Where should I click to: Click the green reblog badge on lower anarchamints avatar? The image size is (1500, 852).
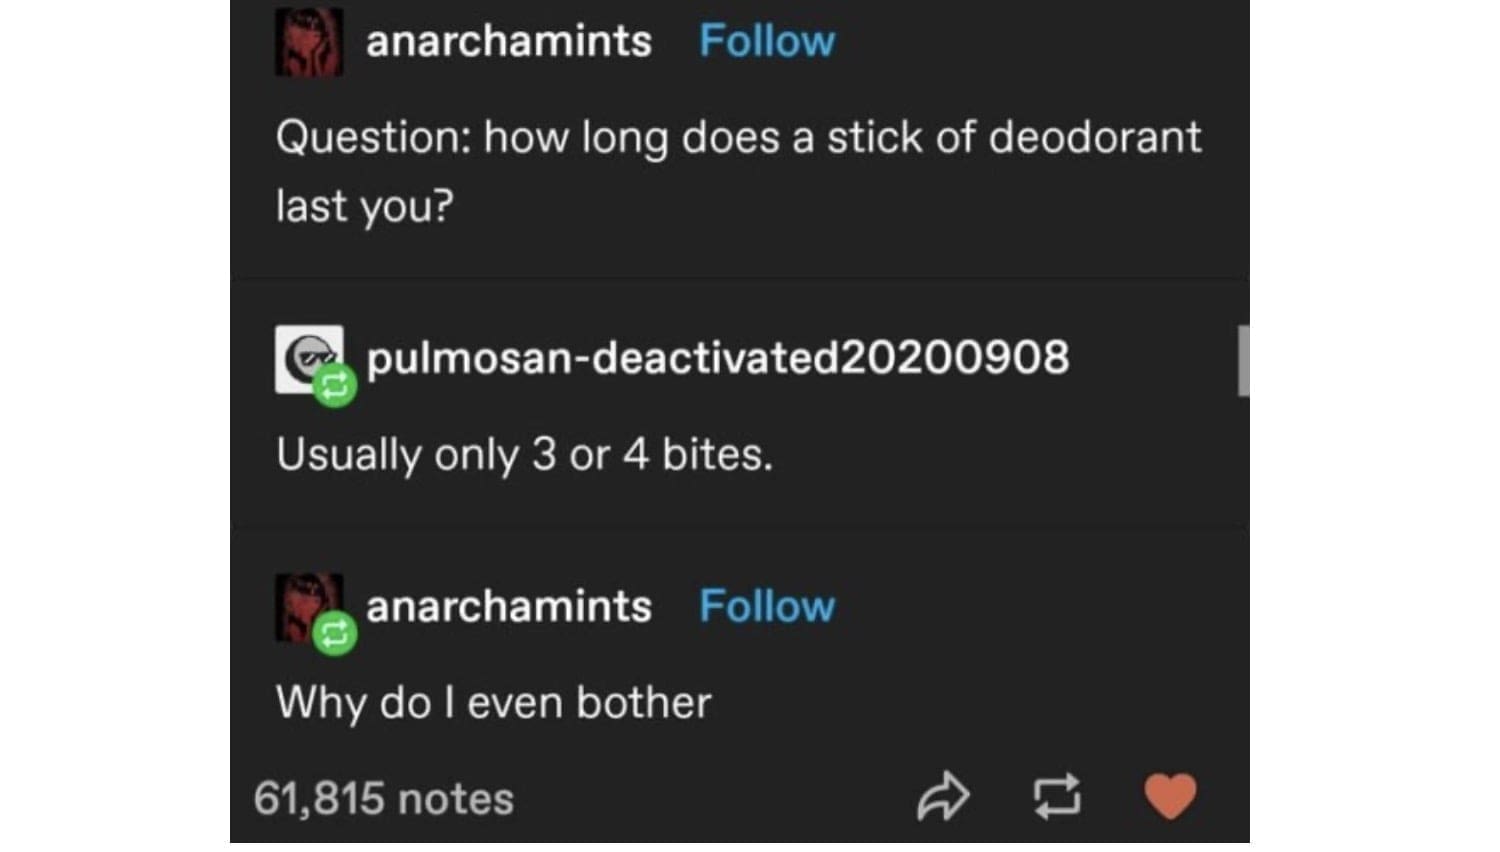click(x=335, y=632)
